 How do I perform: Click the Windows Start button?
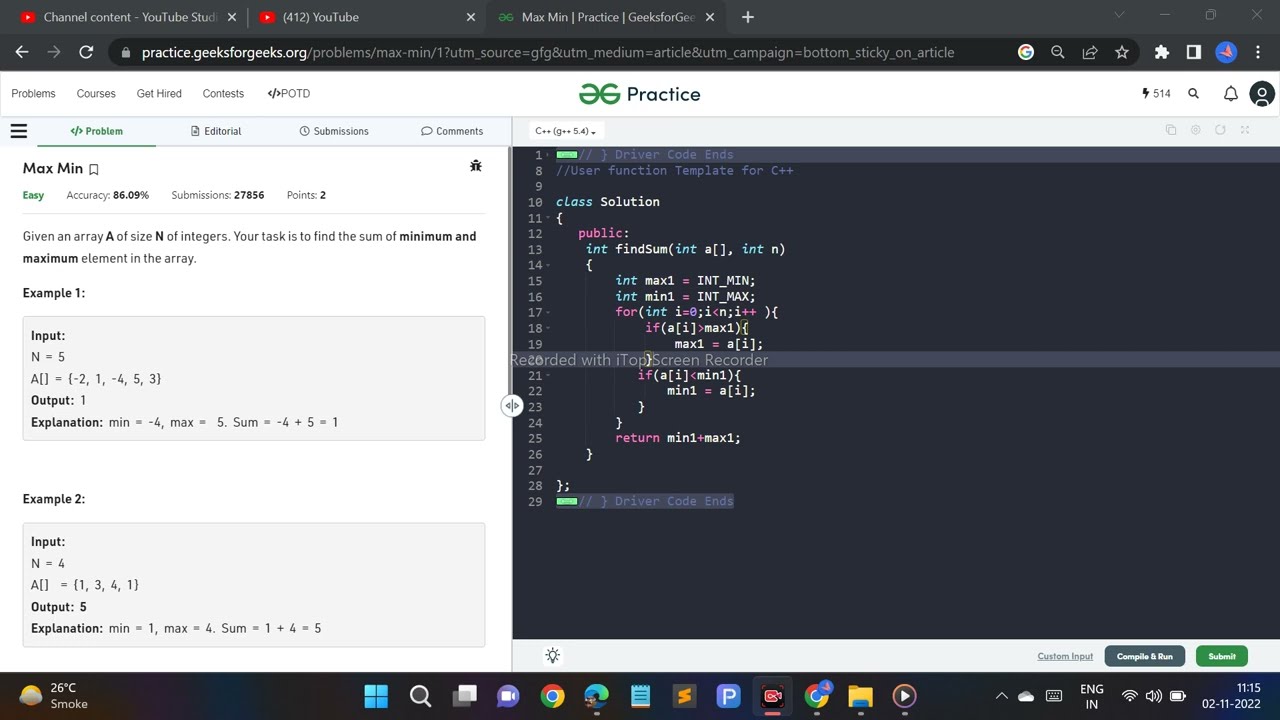pyautogui.click(x=376, y=696)
